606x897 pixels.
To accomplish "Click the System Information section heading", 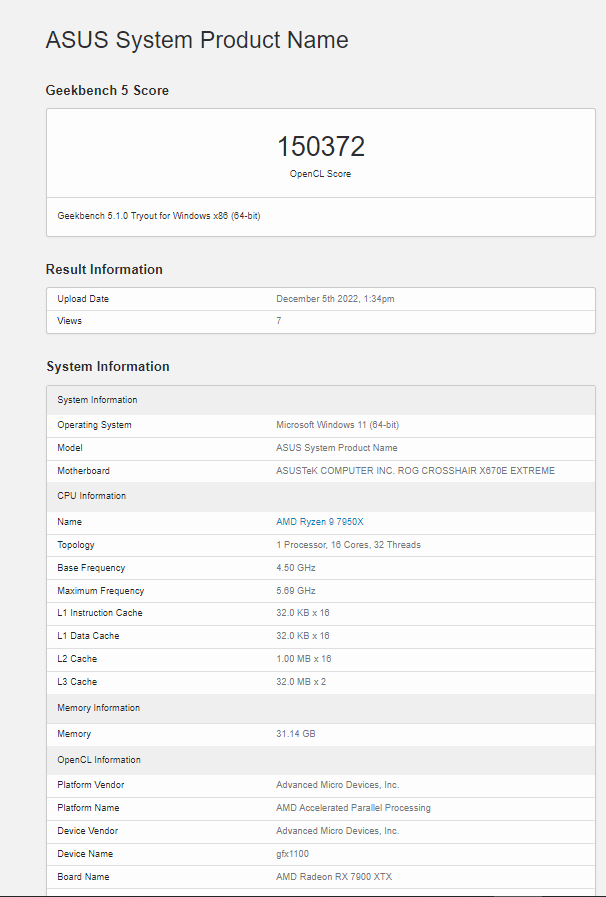I will pos(108,366).
